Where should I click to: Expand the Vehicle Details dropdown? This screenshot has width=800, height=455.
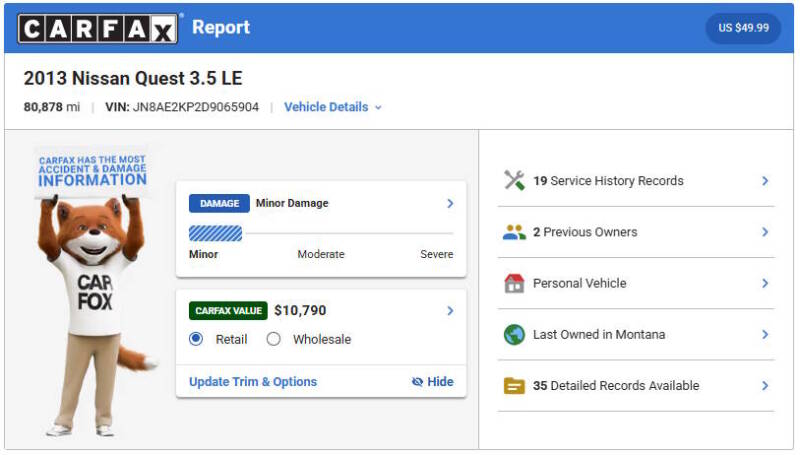pos(333,107)
